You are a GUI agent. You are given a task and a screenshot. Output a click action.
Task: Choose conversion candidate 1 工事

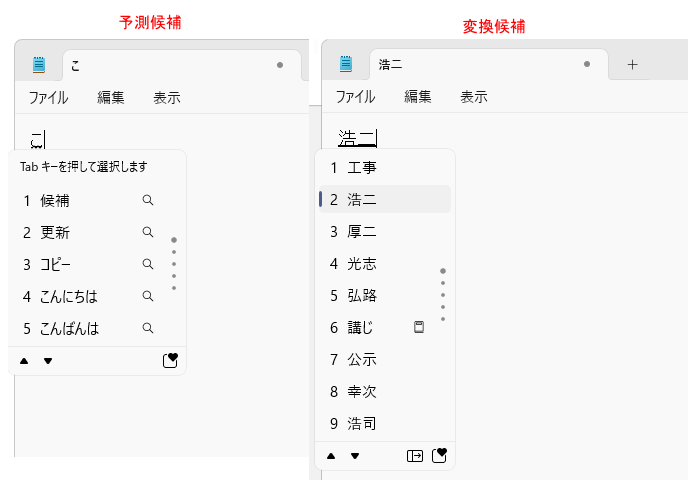pyautogui.click(x=385, y=167)
